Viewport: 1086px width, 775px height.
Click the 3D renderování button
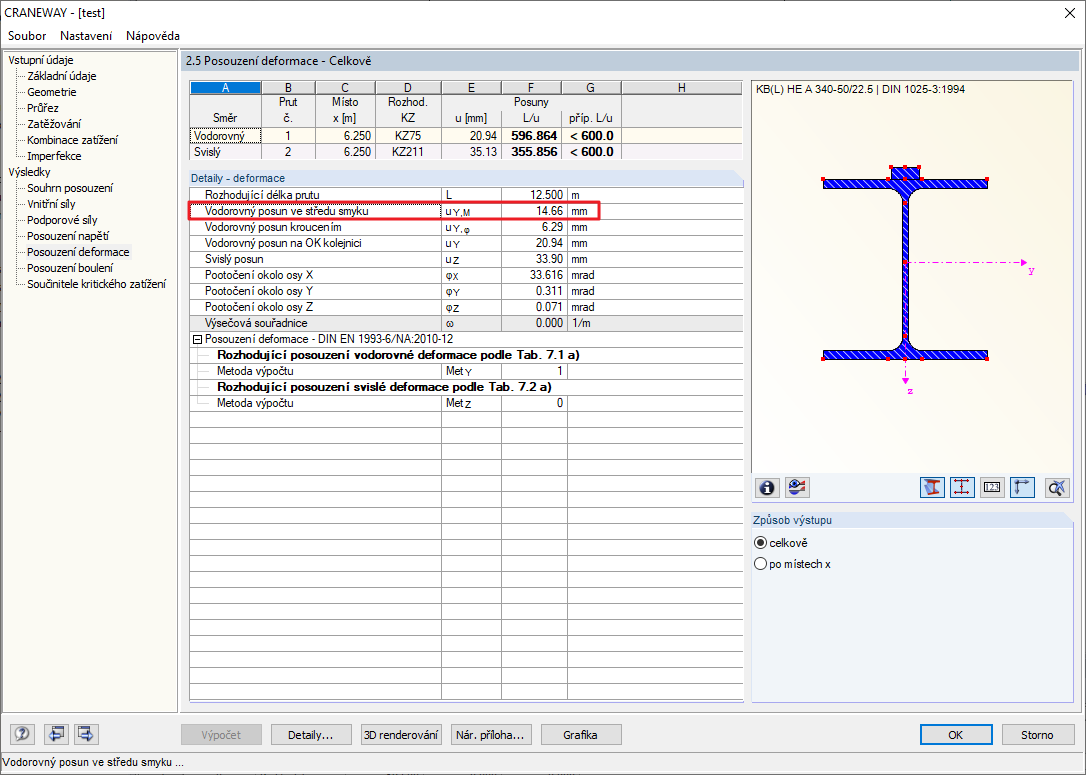401,735
